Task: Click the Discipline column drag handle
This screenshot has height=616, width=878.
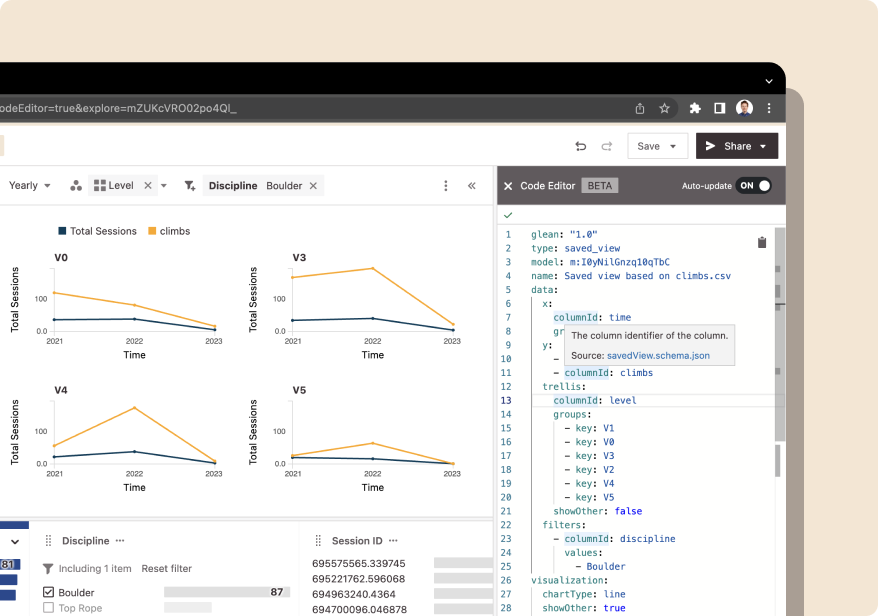Action: (x=48, y=540)
